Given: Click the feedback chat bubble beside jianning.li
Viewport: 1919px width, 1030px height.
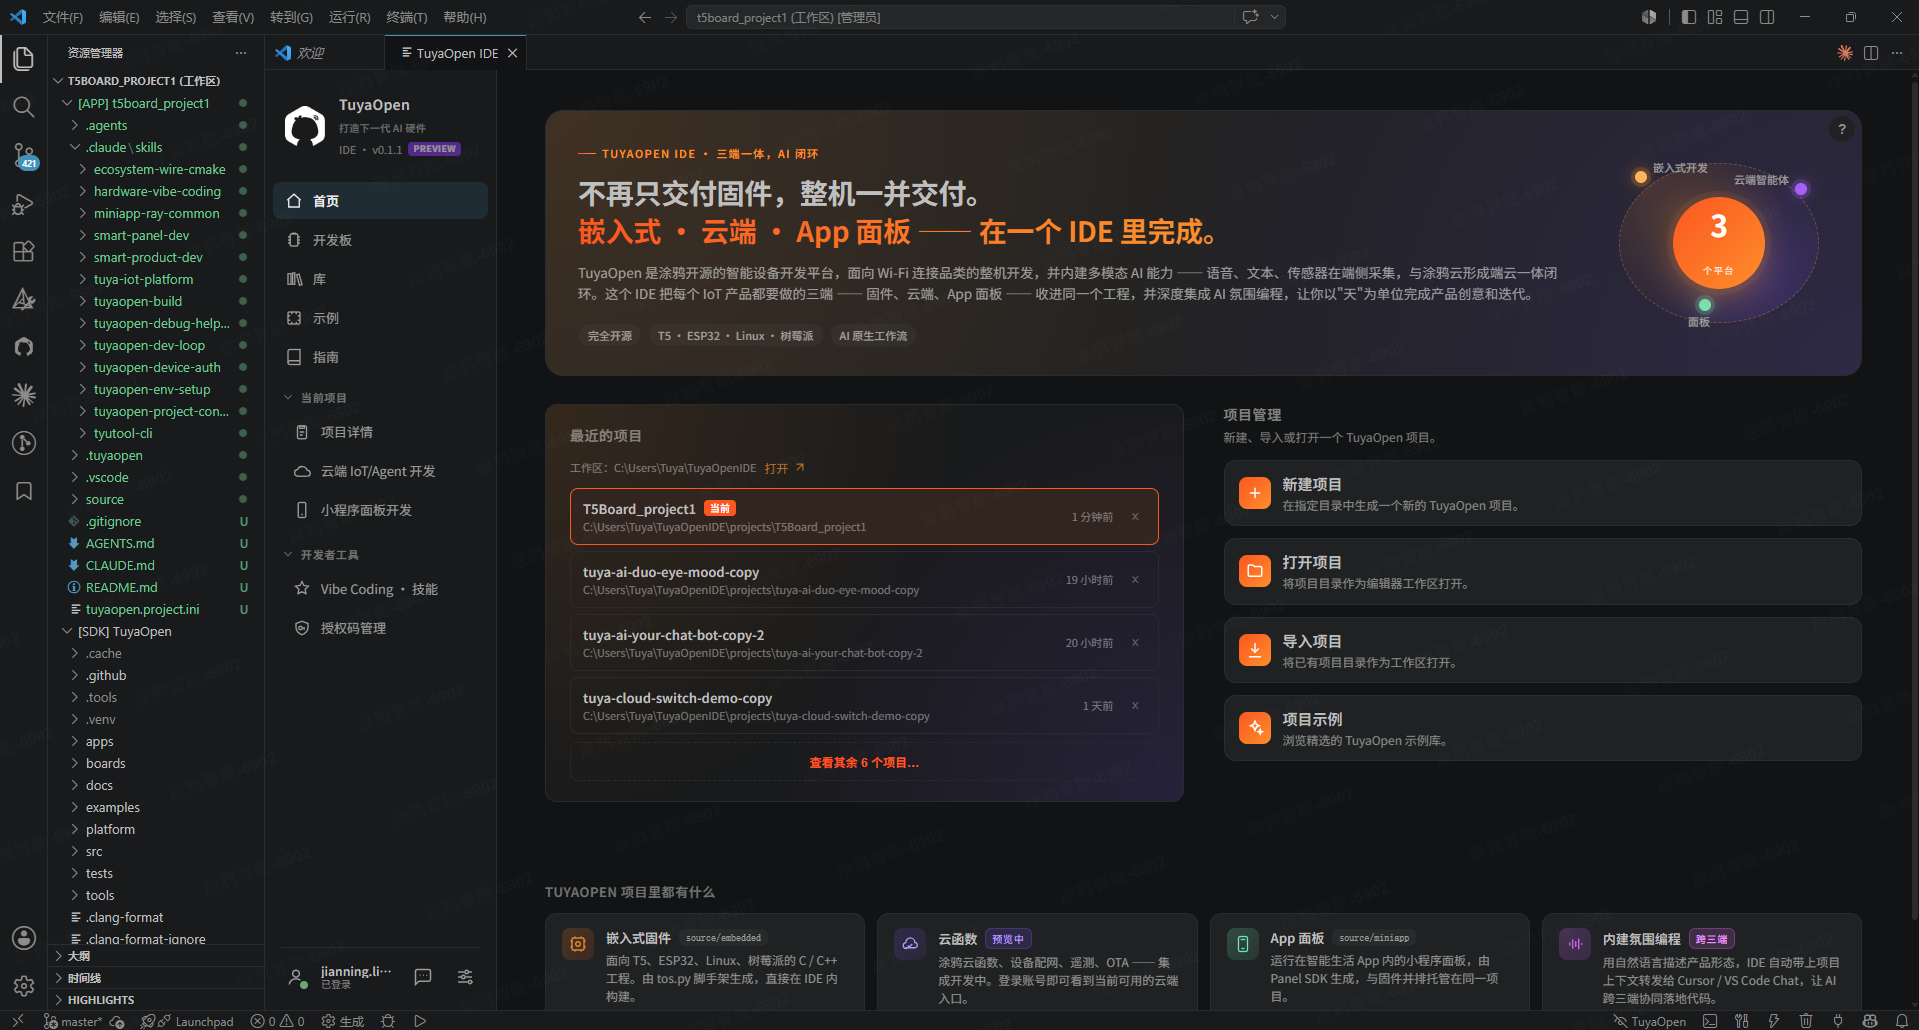Looking at the screenshot, I should coord(423,977).
